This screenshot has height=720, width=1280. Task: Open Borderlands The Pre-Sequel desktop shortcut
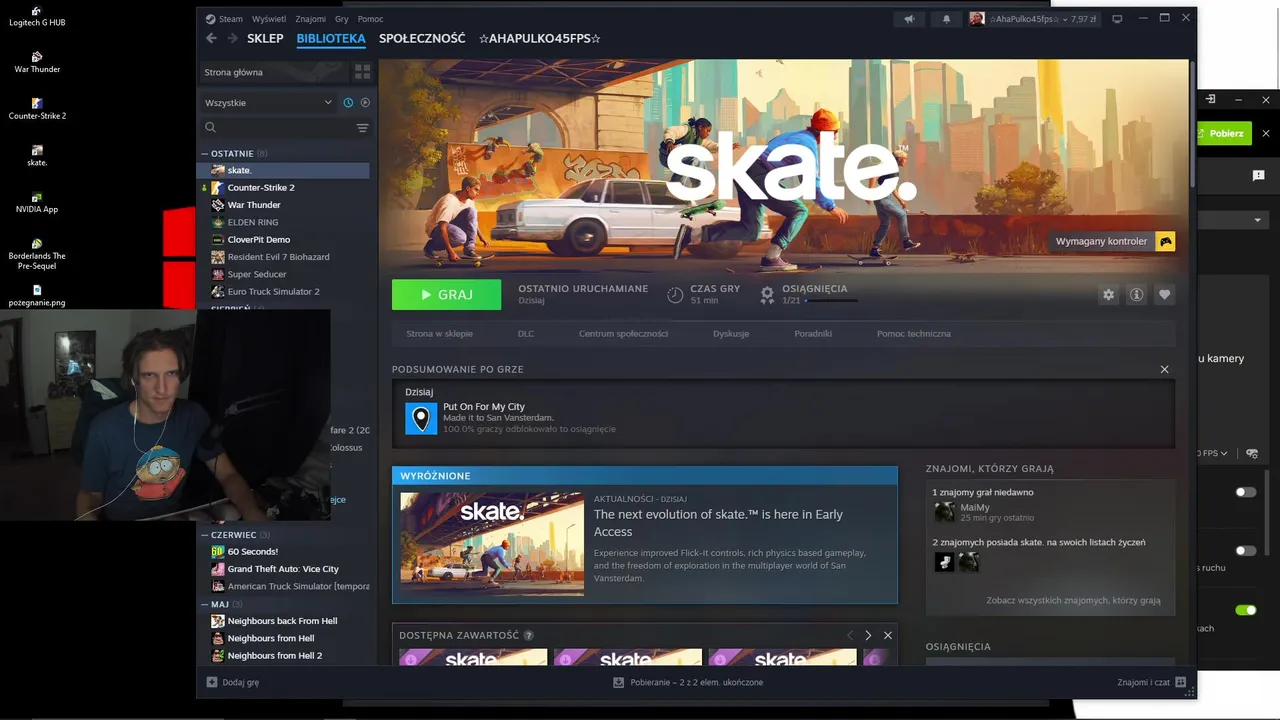(x=37, y=255)
